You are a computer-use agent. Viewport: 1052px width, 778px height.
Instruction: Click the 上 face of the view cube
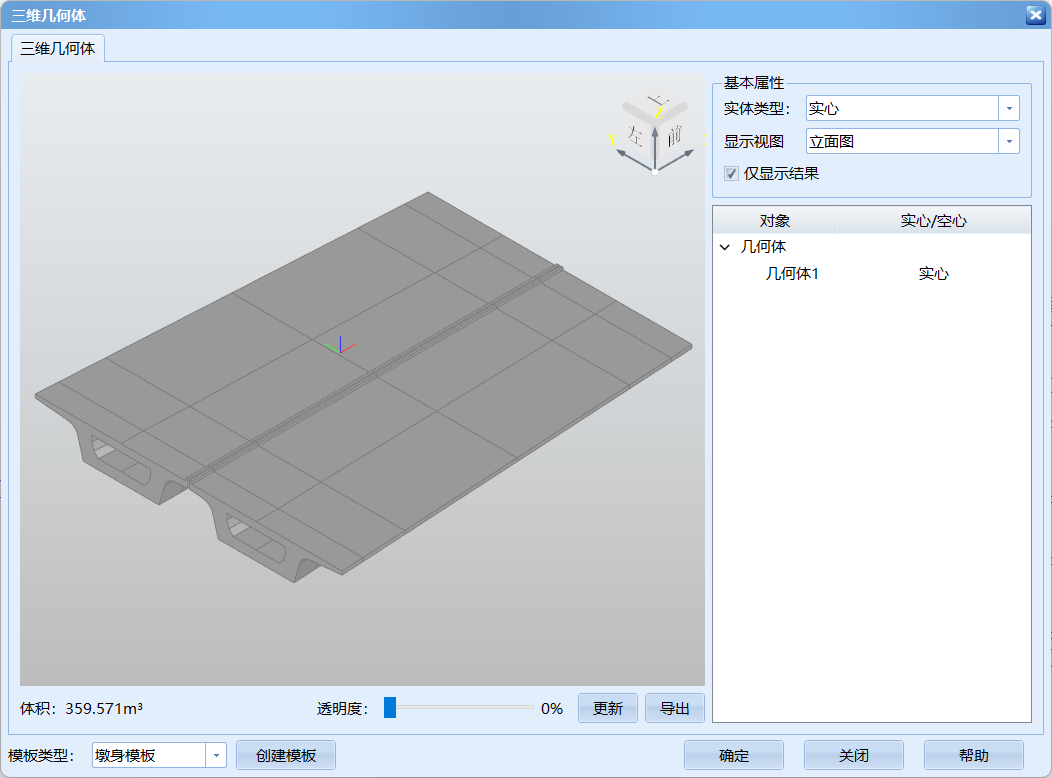pos(658,98)
